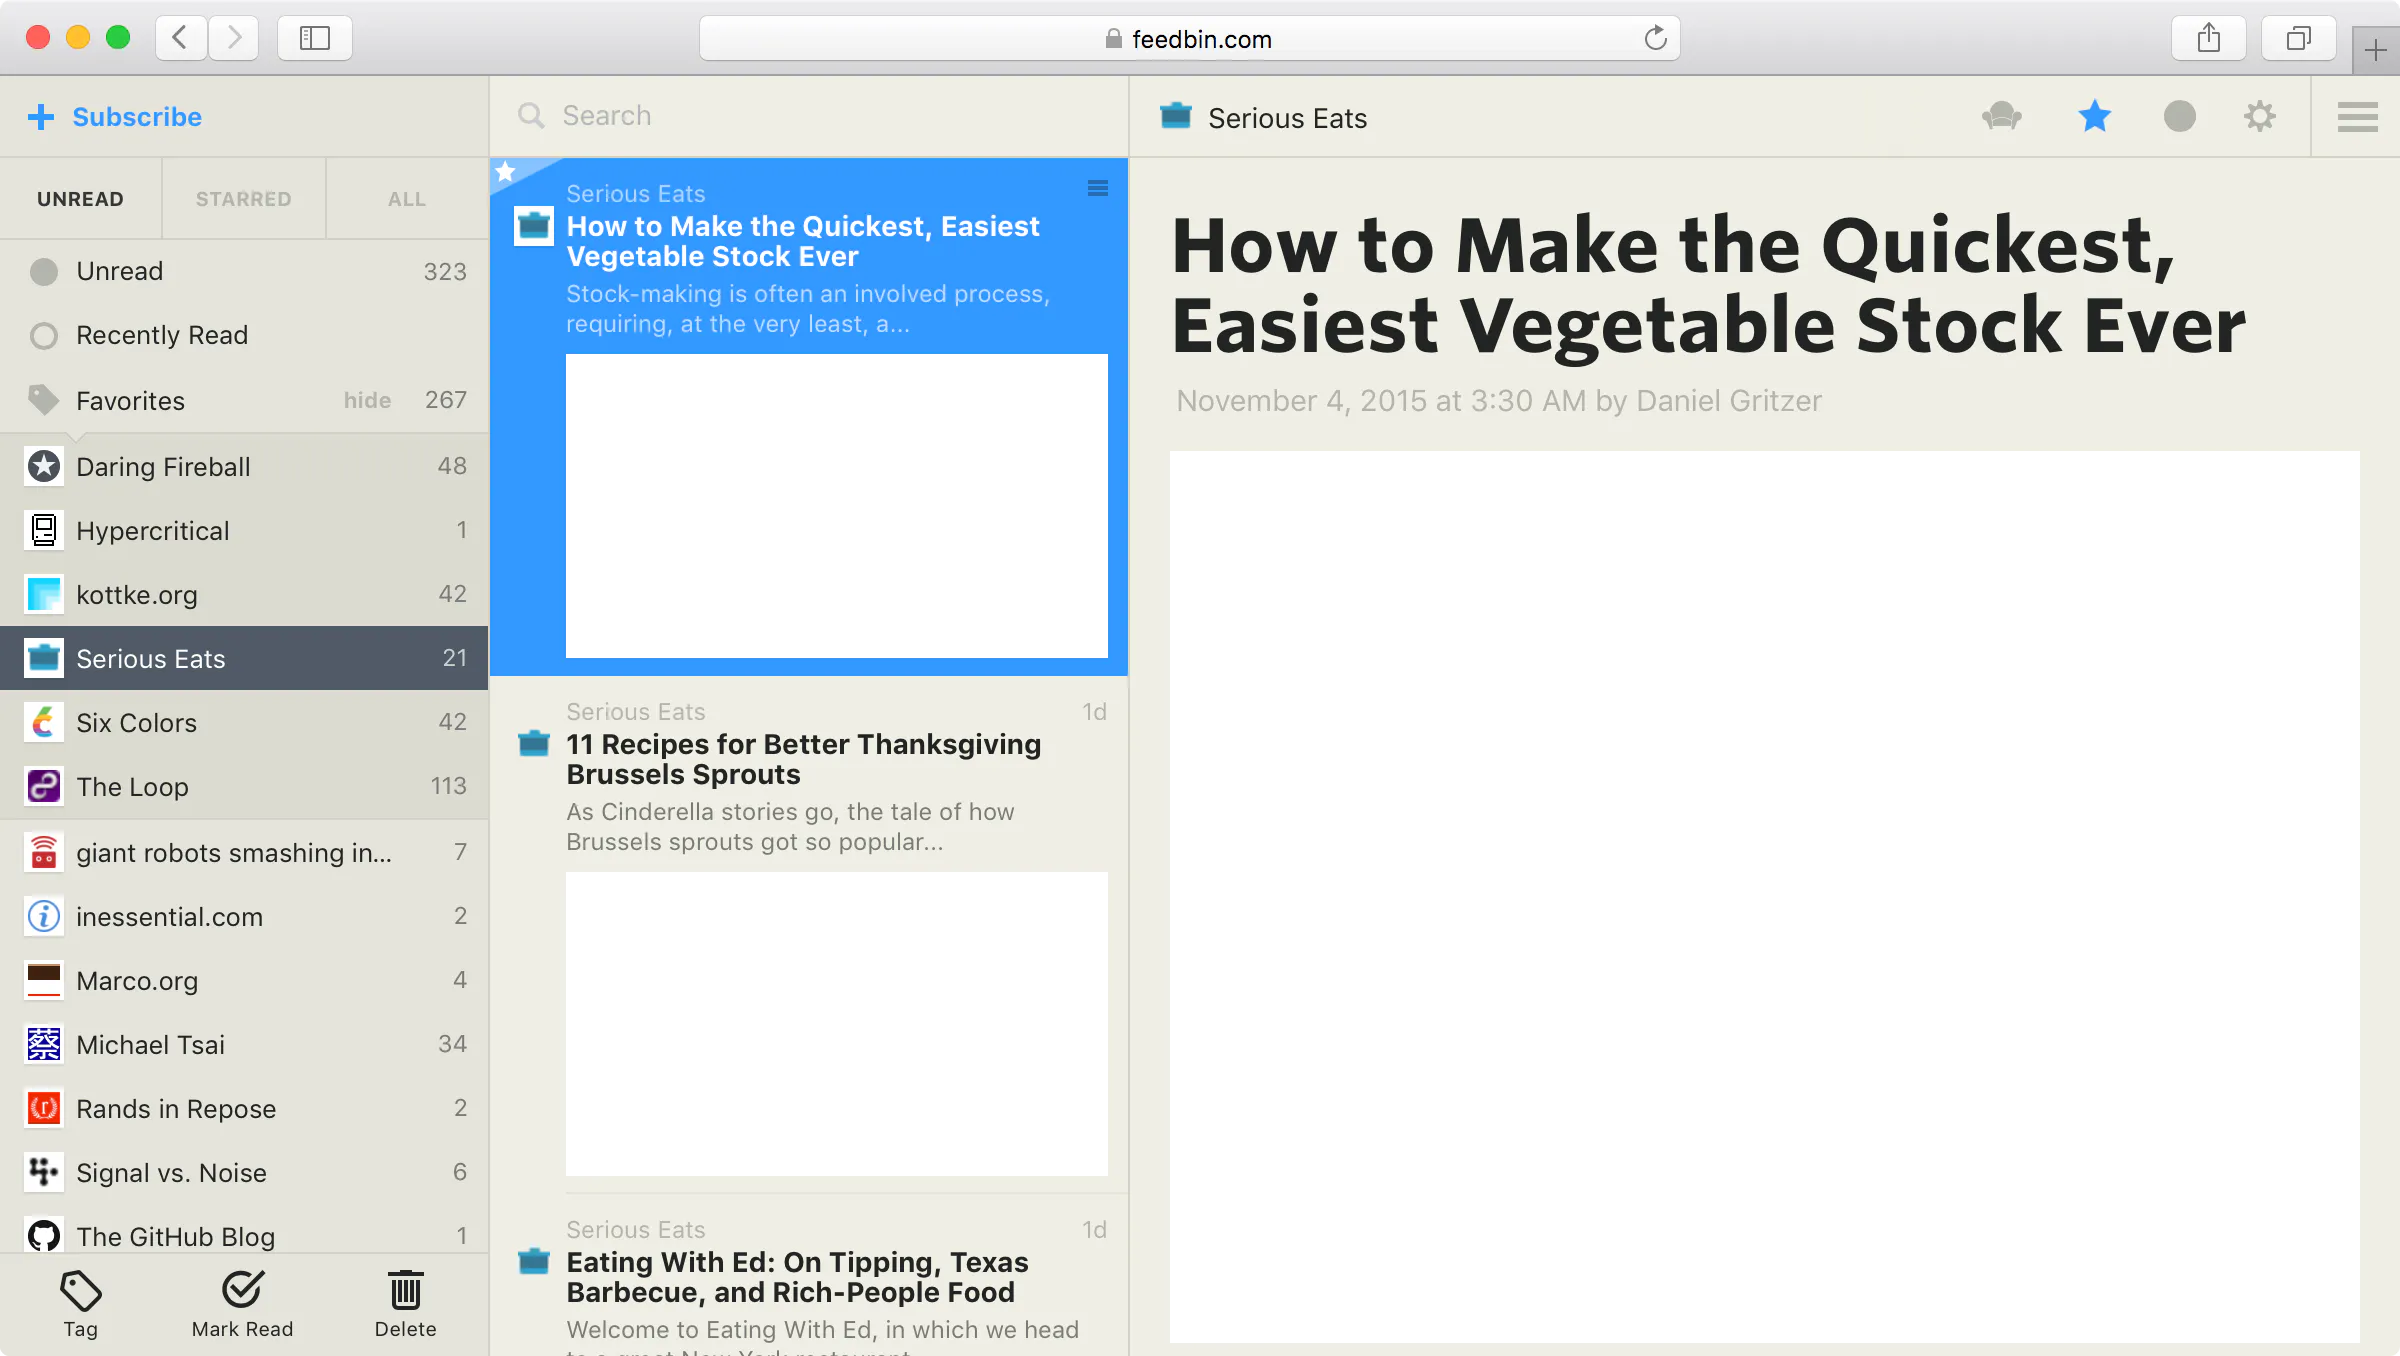Open the entry menu on the selected article card
The height and width of the screenshot is (1356, 2400).
(1097, 188)
